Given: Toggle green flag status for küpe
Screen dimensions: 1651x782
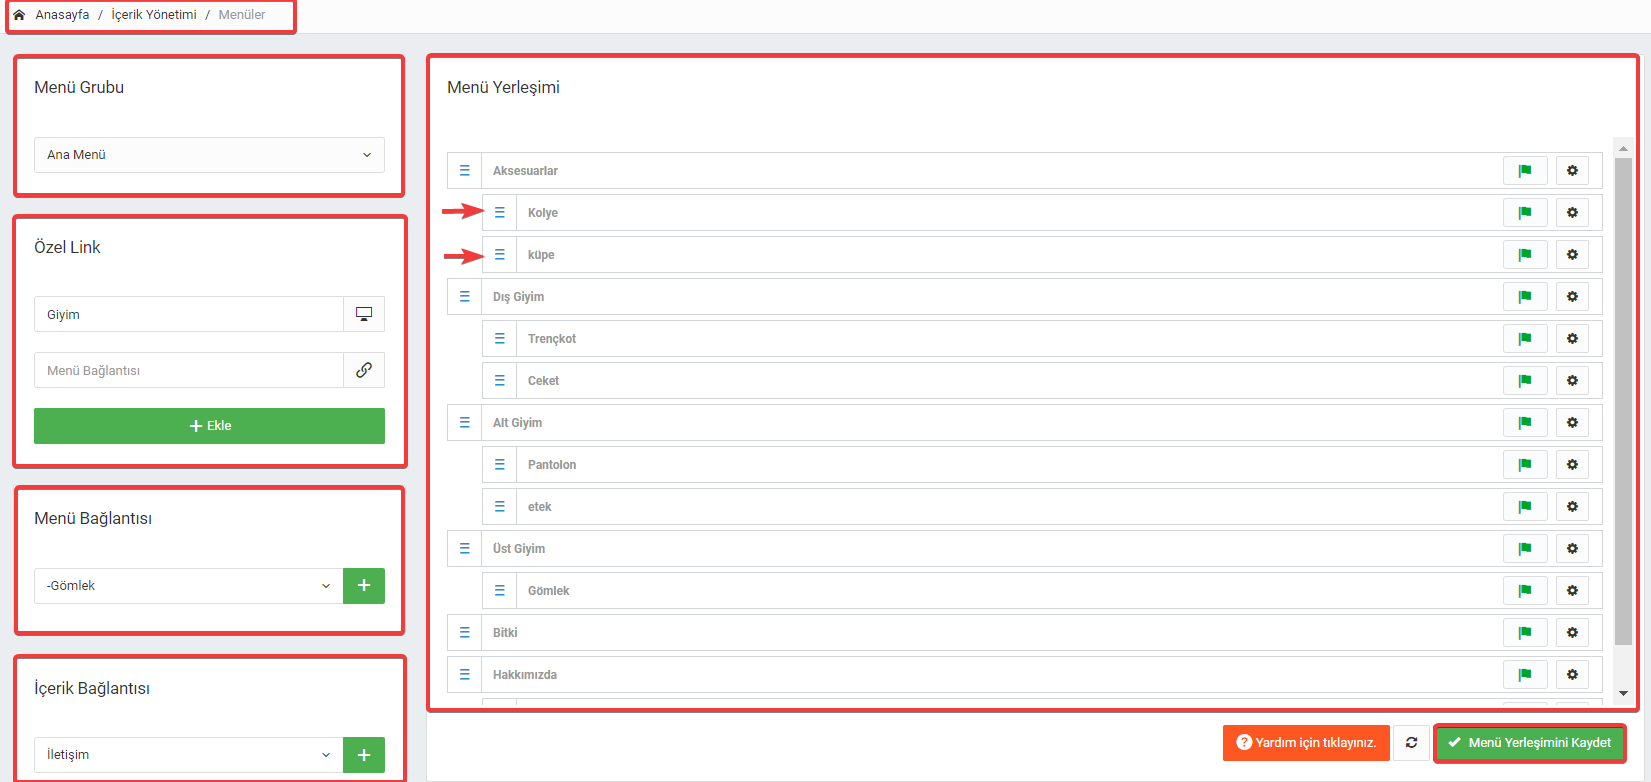Looking at the screenshot, I should point(1525,255).
